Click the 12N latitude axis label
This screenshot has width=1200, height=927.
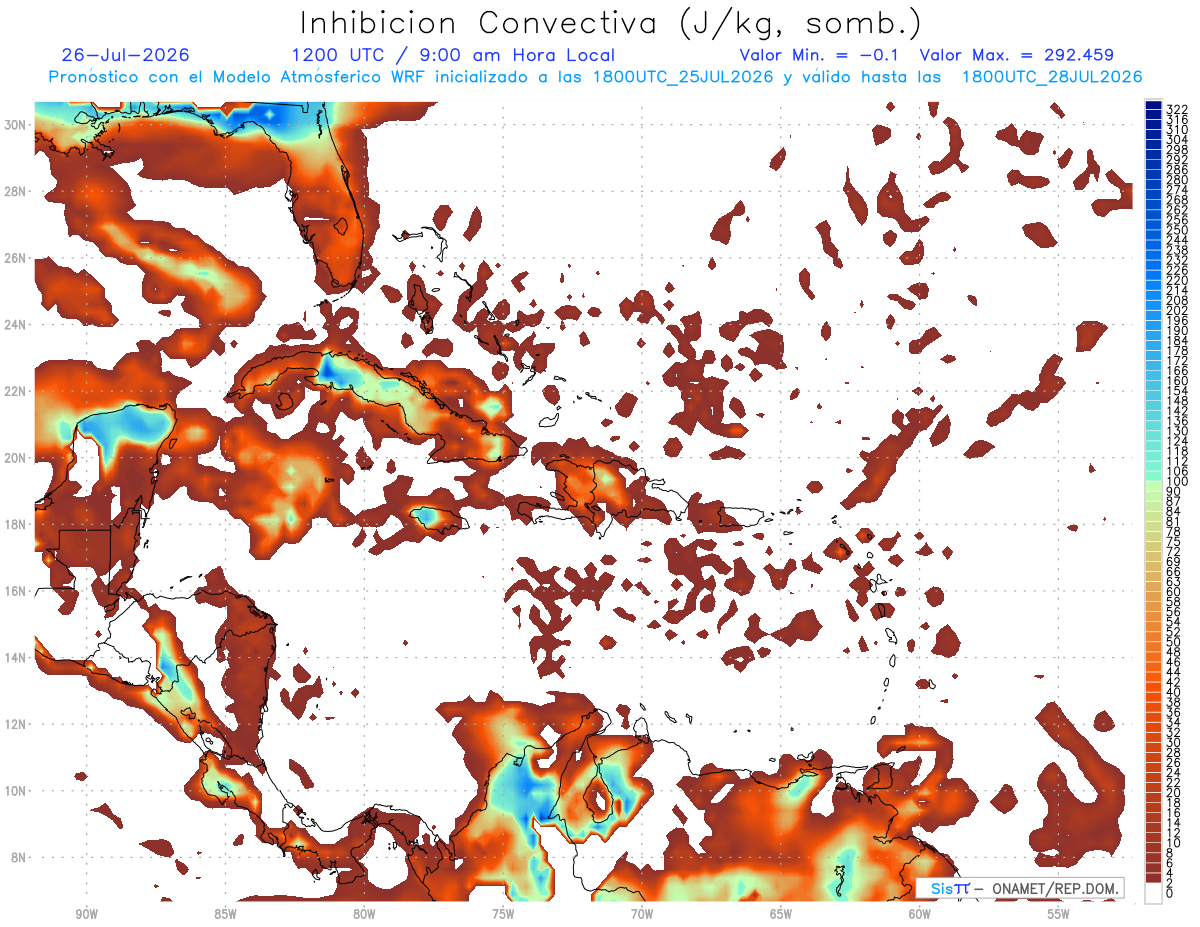17,724
